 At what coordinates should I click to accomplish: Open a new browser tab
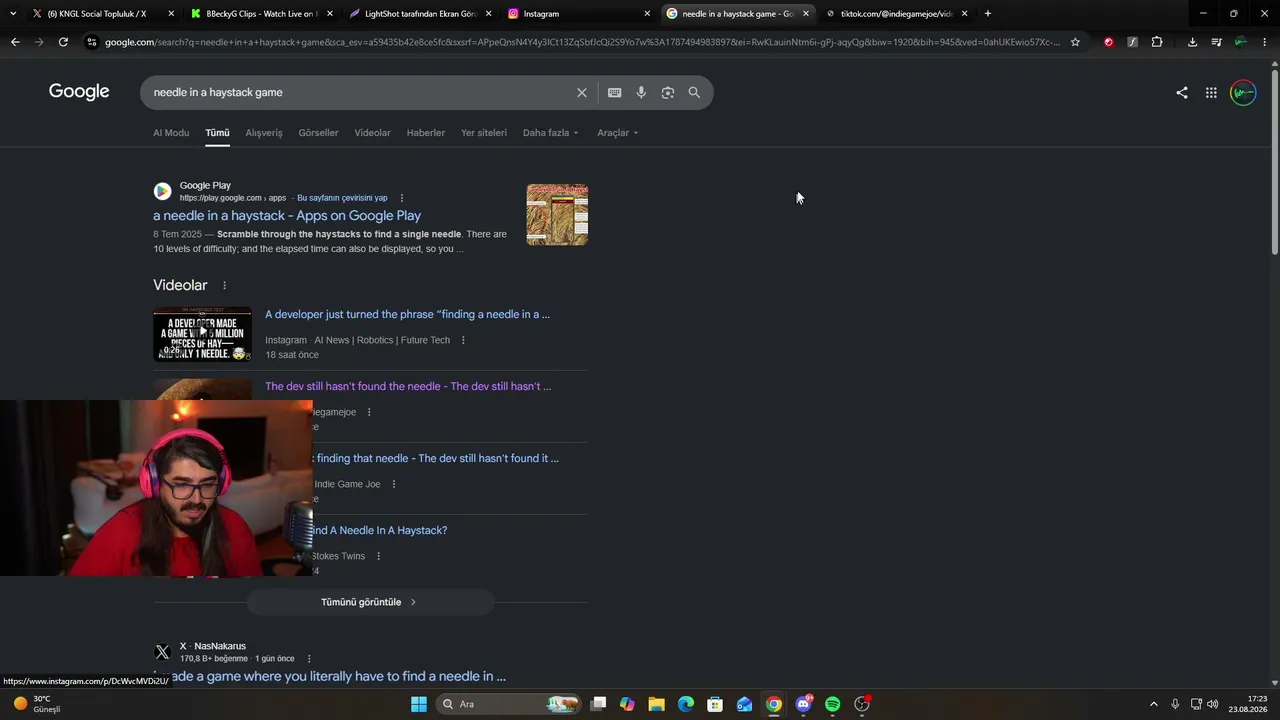pos(988,14)
